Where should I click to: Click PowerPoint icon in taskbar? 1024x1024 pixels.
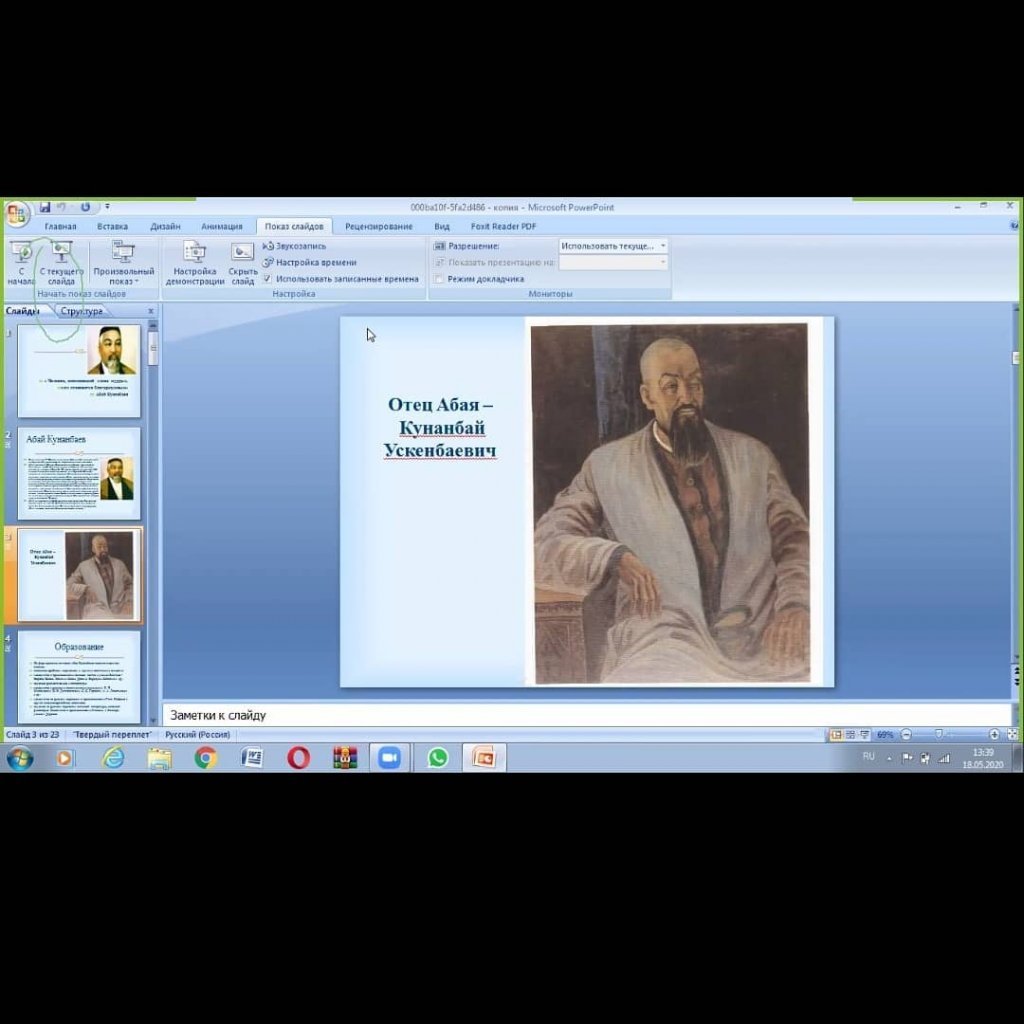point(484,758)
